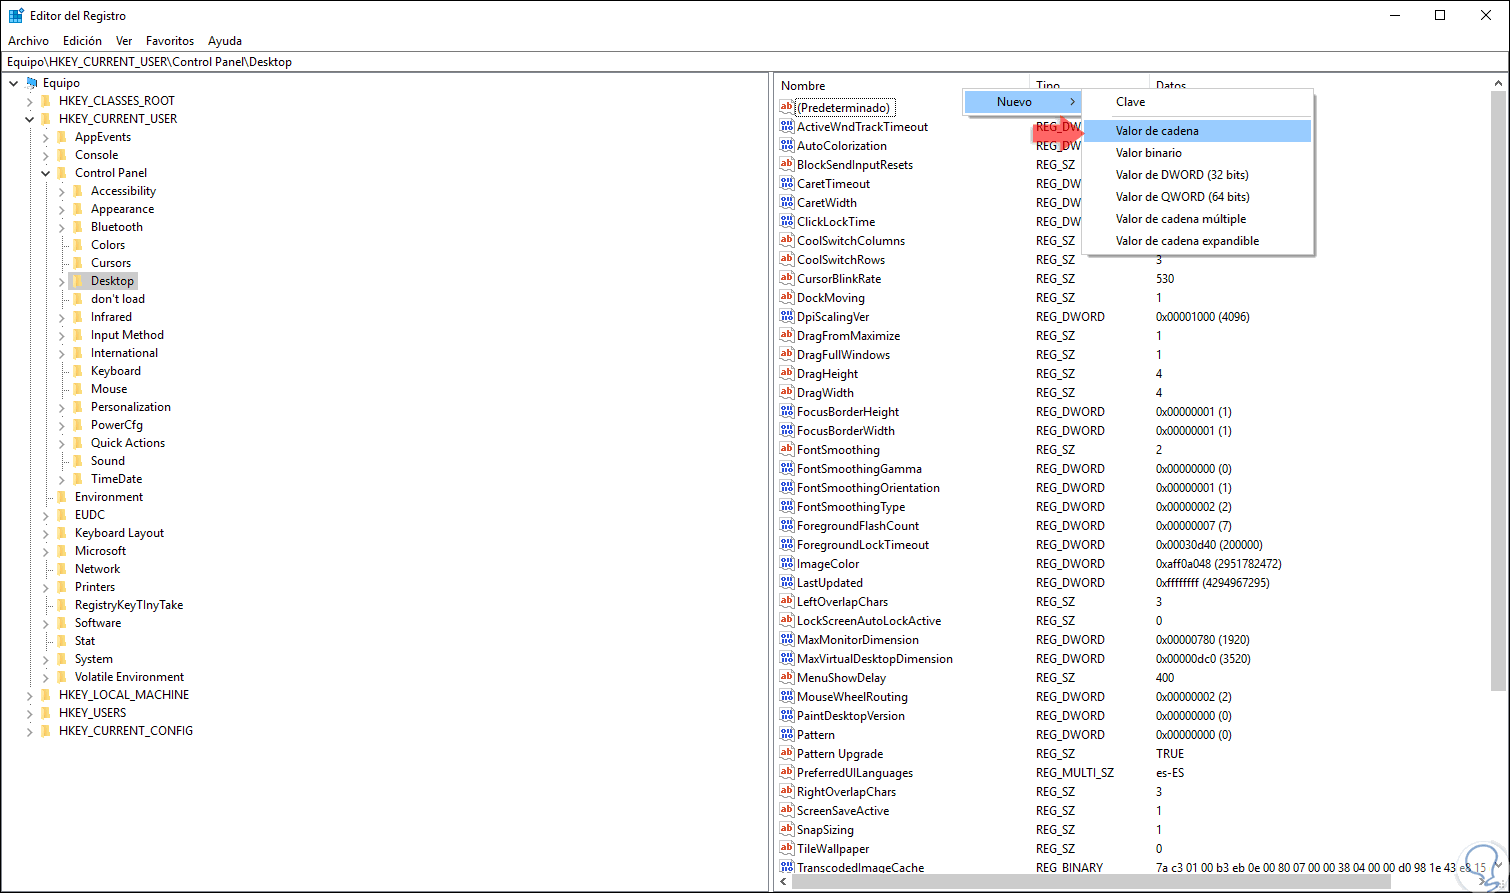Click the binary icon of ActiveWndTrackTimeout
The width and height of the screenshot is (1510, 893).
(x=787, y=127)
